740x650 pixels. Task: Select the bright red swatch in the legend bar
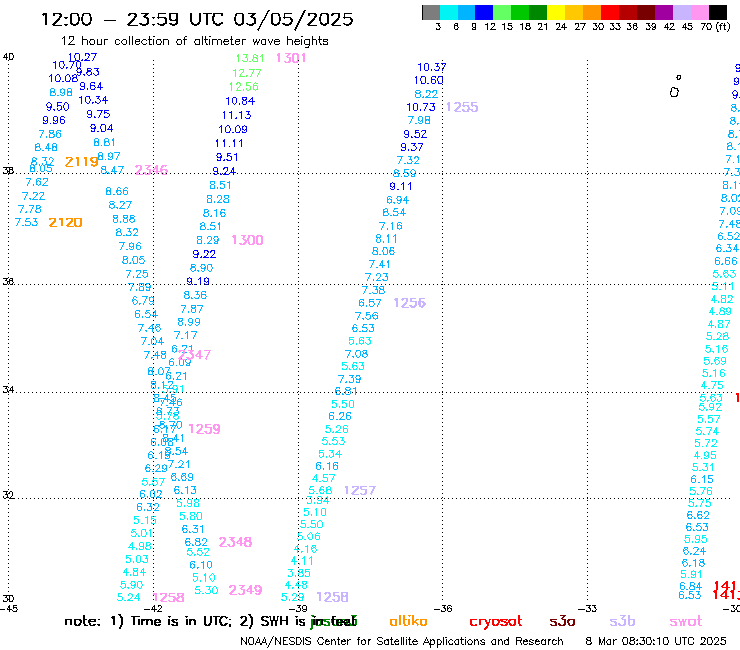click(610, 12)
